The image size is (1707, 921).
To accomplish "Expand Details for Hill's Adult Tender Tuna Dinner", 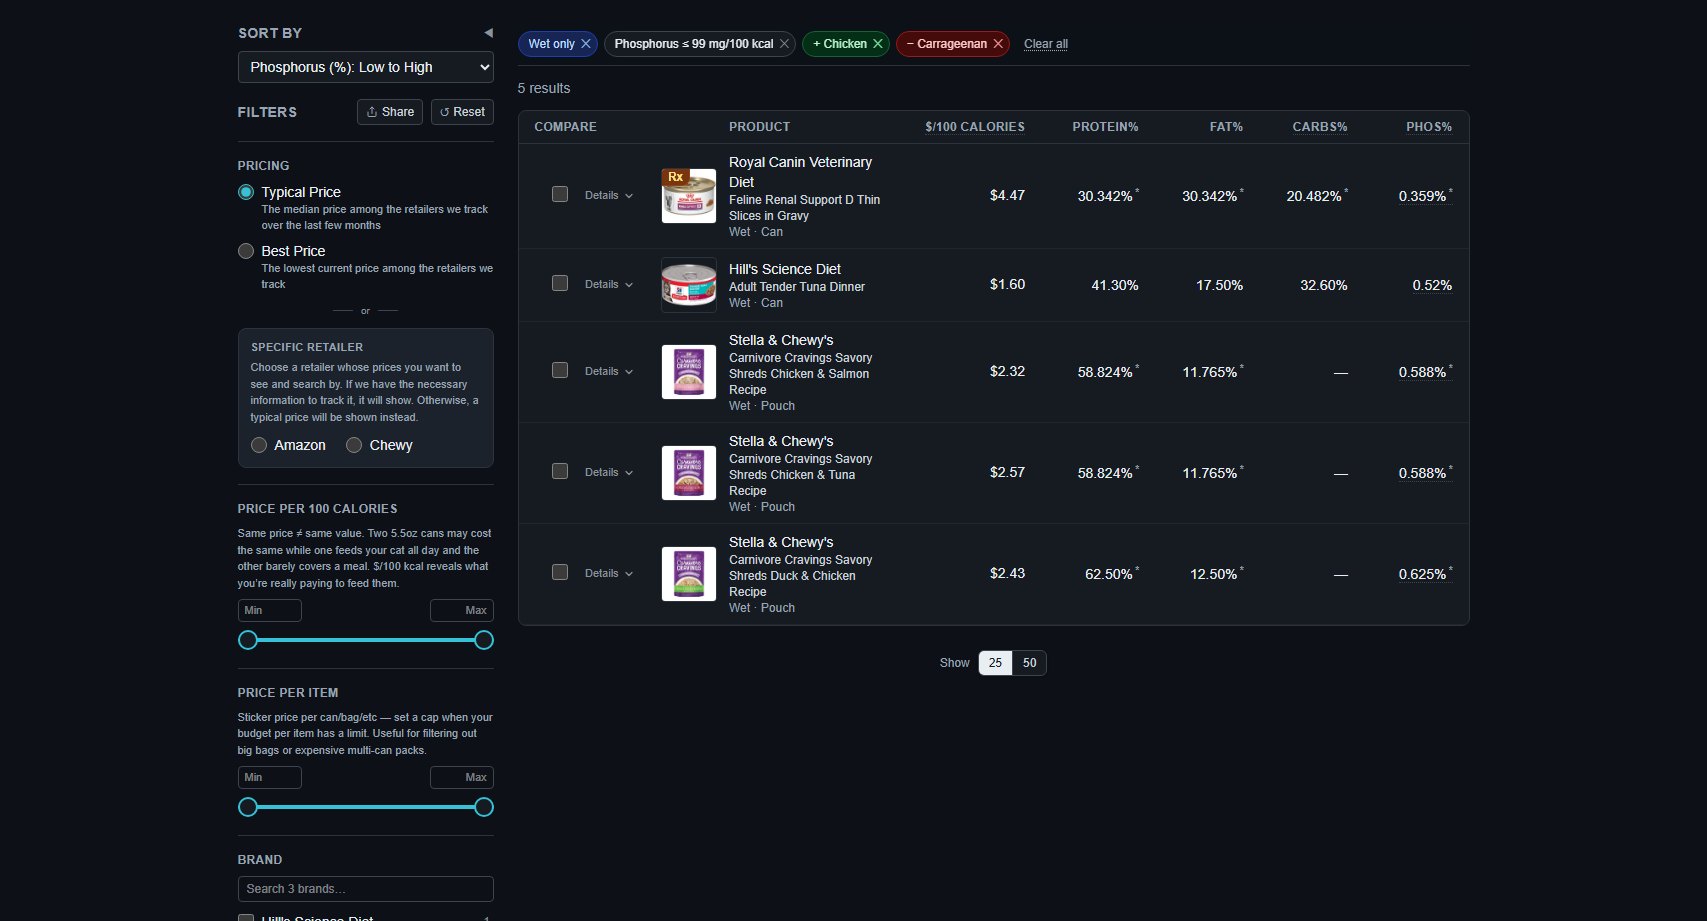I will [609, 285].
